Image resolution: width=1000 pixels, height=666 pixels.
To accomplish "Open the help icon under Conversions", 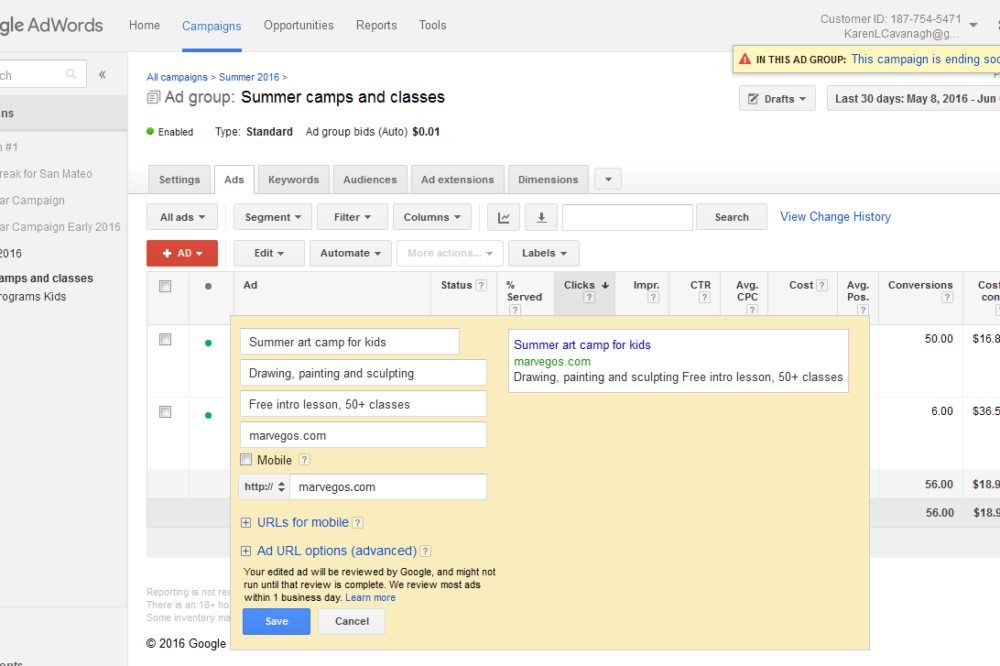I will 947,297.
